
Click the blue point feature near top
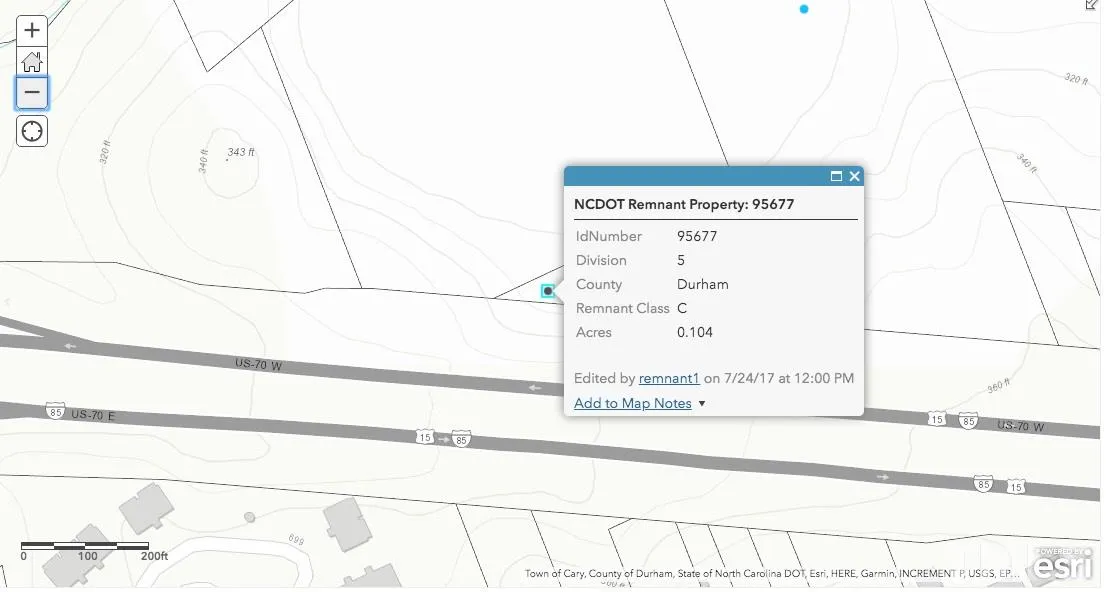point(804,9)
